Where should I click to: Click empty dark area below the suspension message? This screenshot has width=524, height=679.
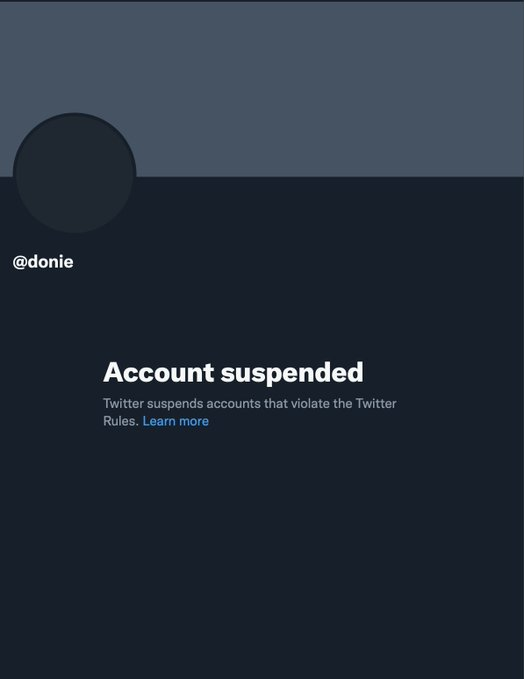pyautogui.click(x=260, y=554)
